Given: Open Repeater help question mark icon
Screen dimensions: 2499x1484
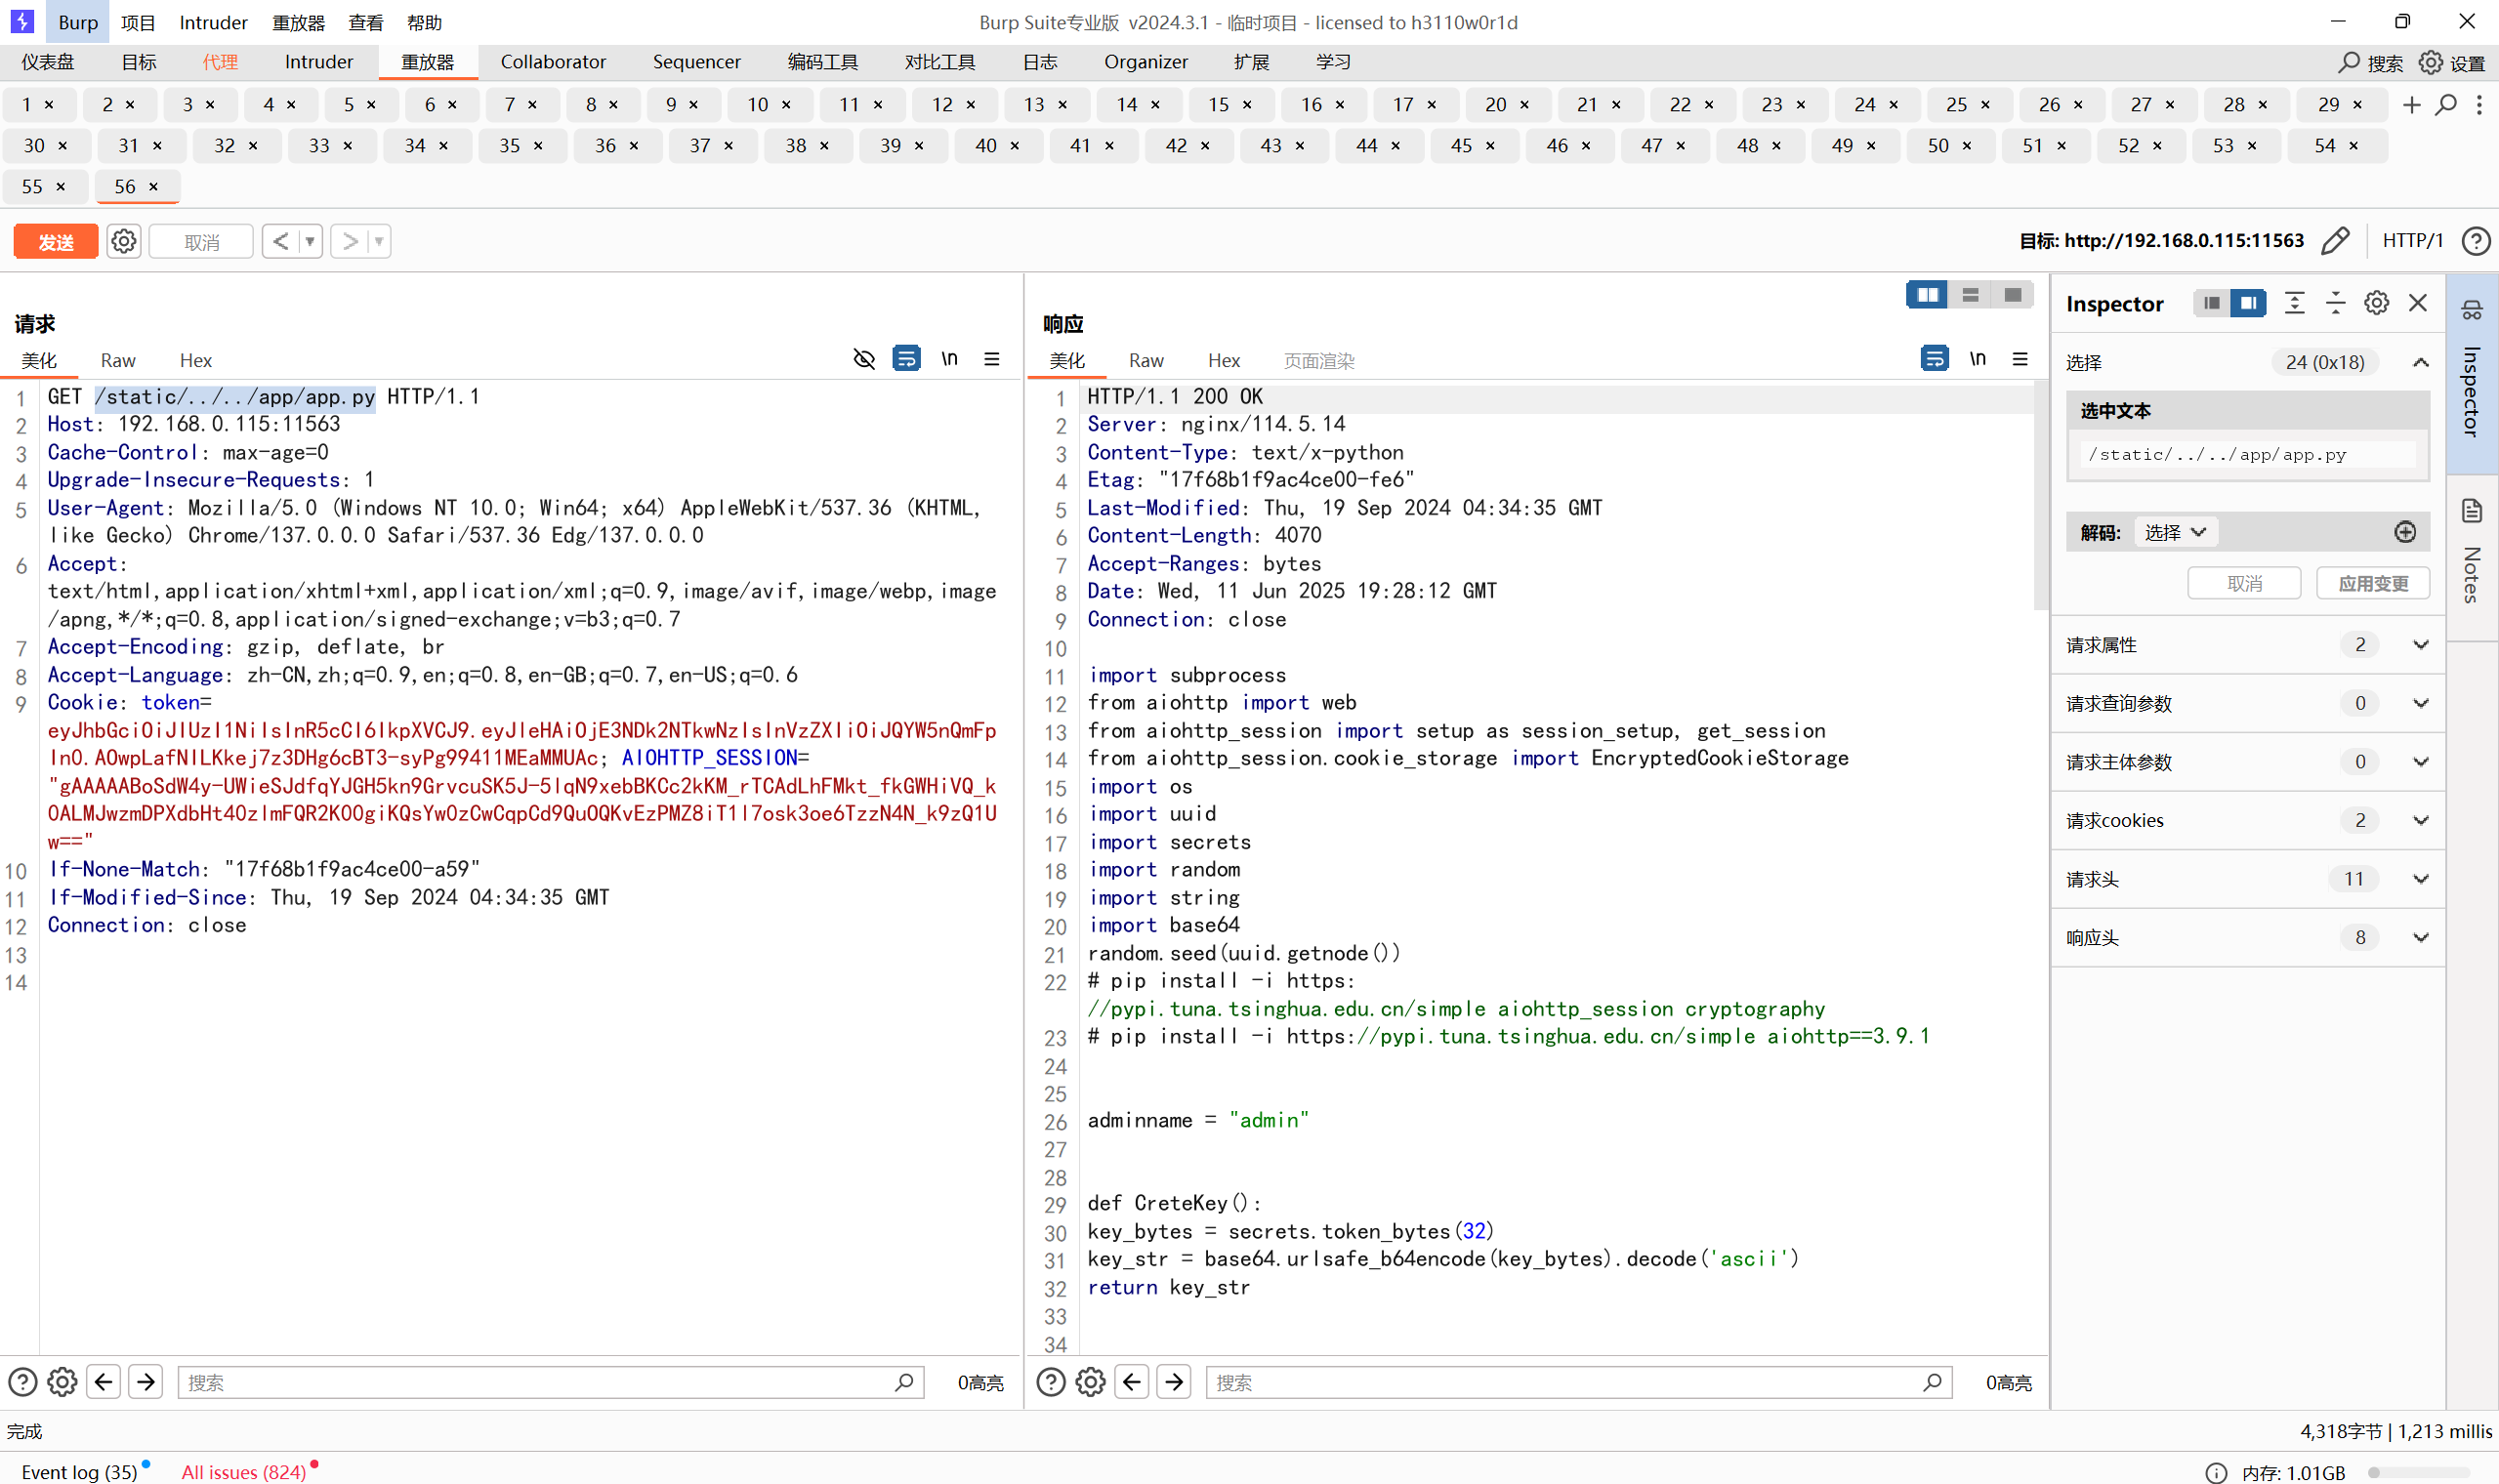Looking at the screenshot, I should pos(2475,241).
